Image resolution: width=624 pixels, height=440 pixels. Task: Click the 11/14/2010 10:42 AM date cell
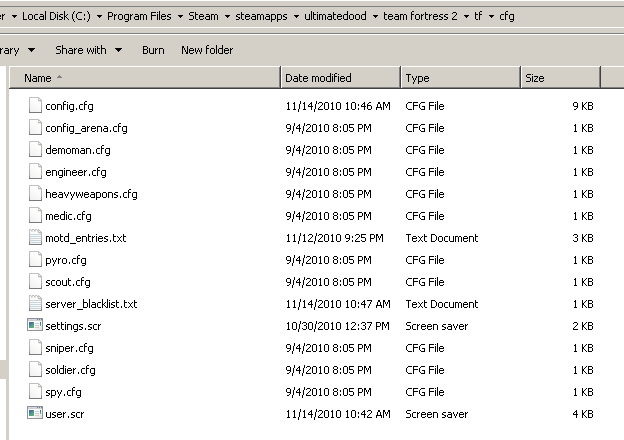[x=338, y=414]
